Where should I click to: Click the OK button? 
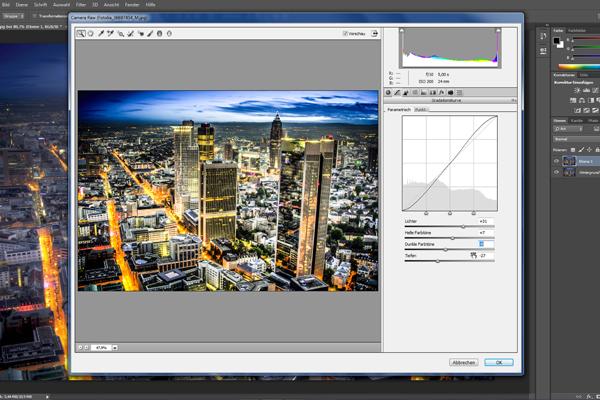498,362
